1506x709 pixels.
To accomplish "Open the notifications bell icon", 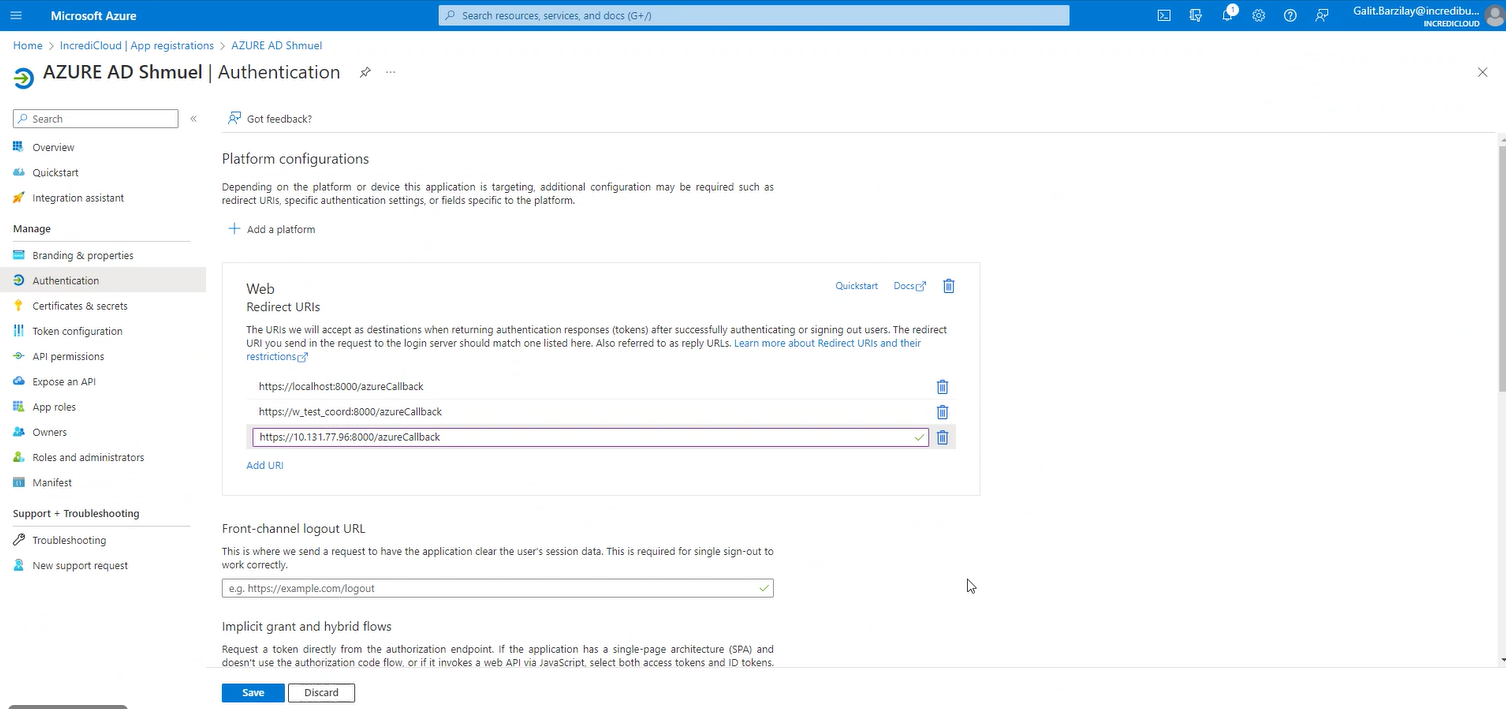I will pyautogui.click(x=1227, y=15).
